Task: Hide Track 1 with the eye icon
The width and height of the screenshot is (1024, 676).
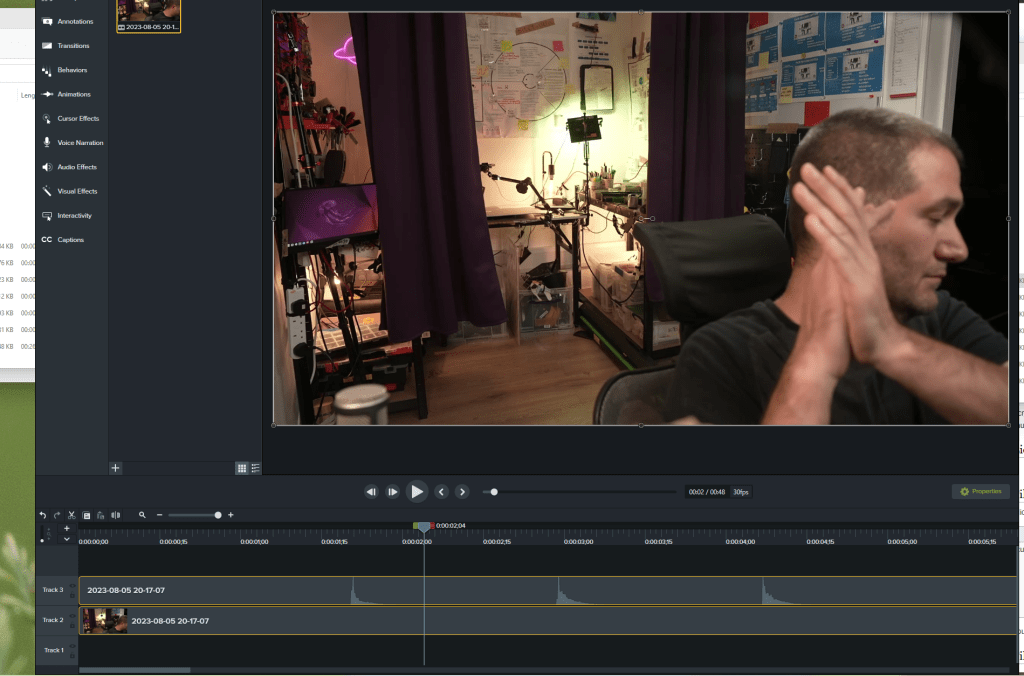Action: 72,646
